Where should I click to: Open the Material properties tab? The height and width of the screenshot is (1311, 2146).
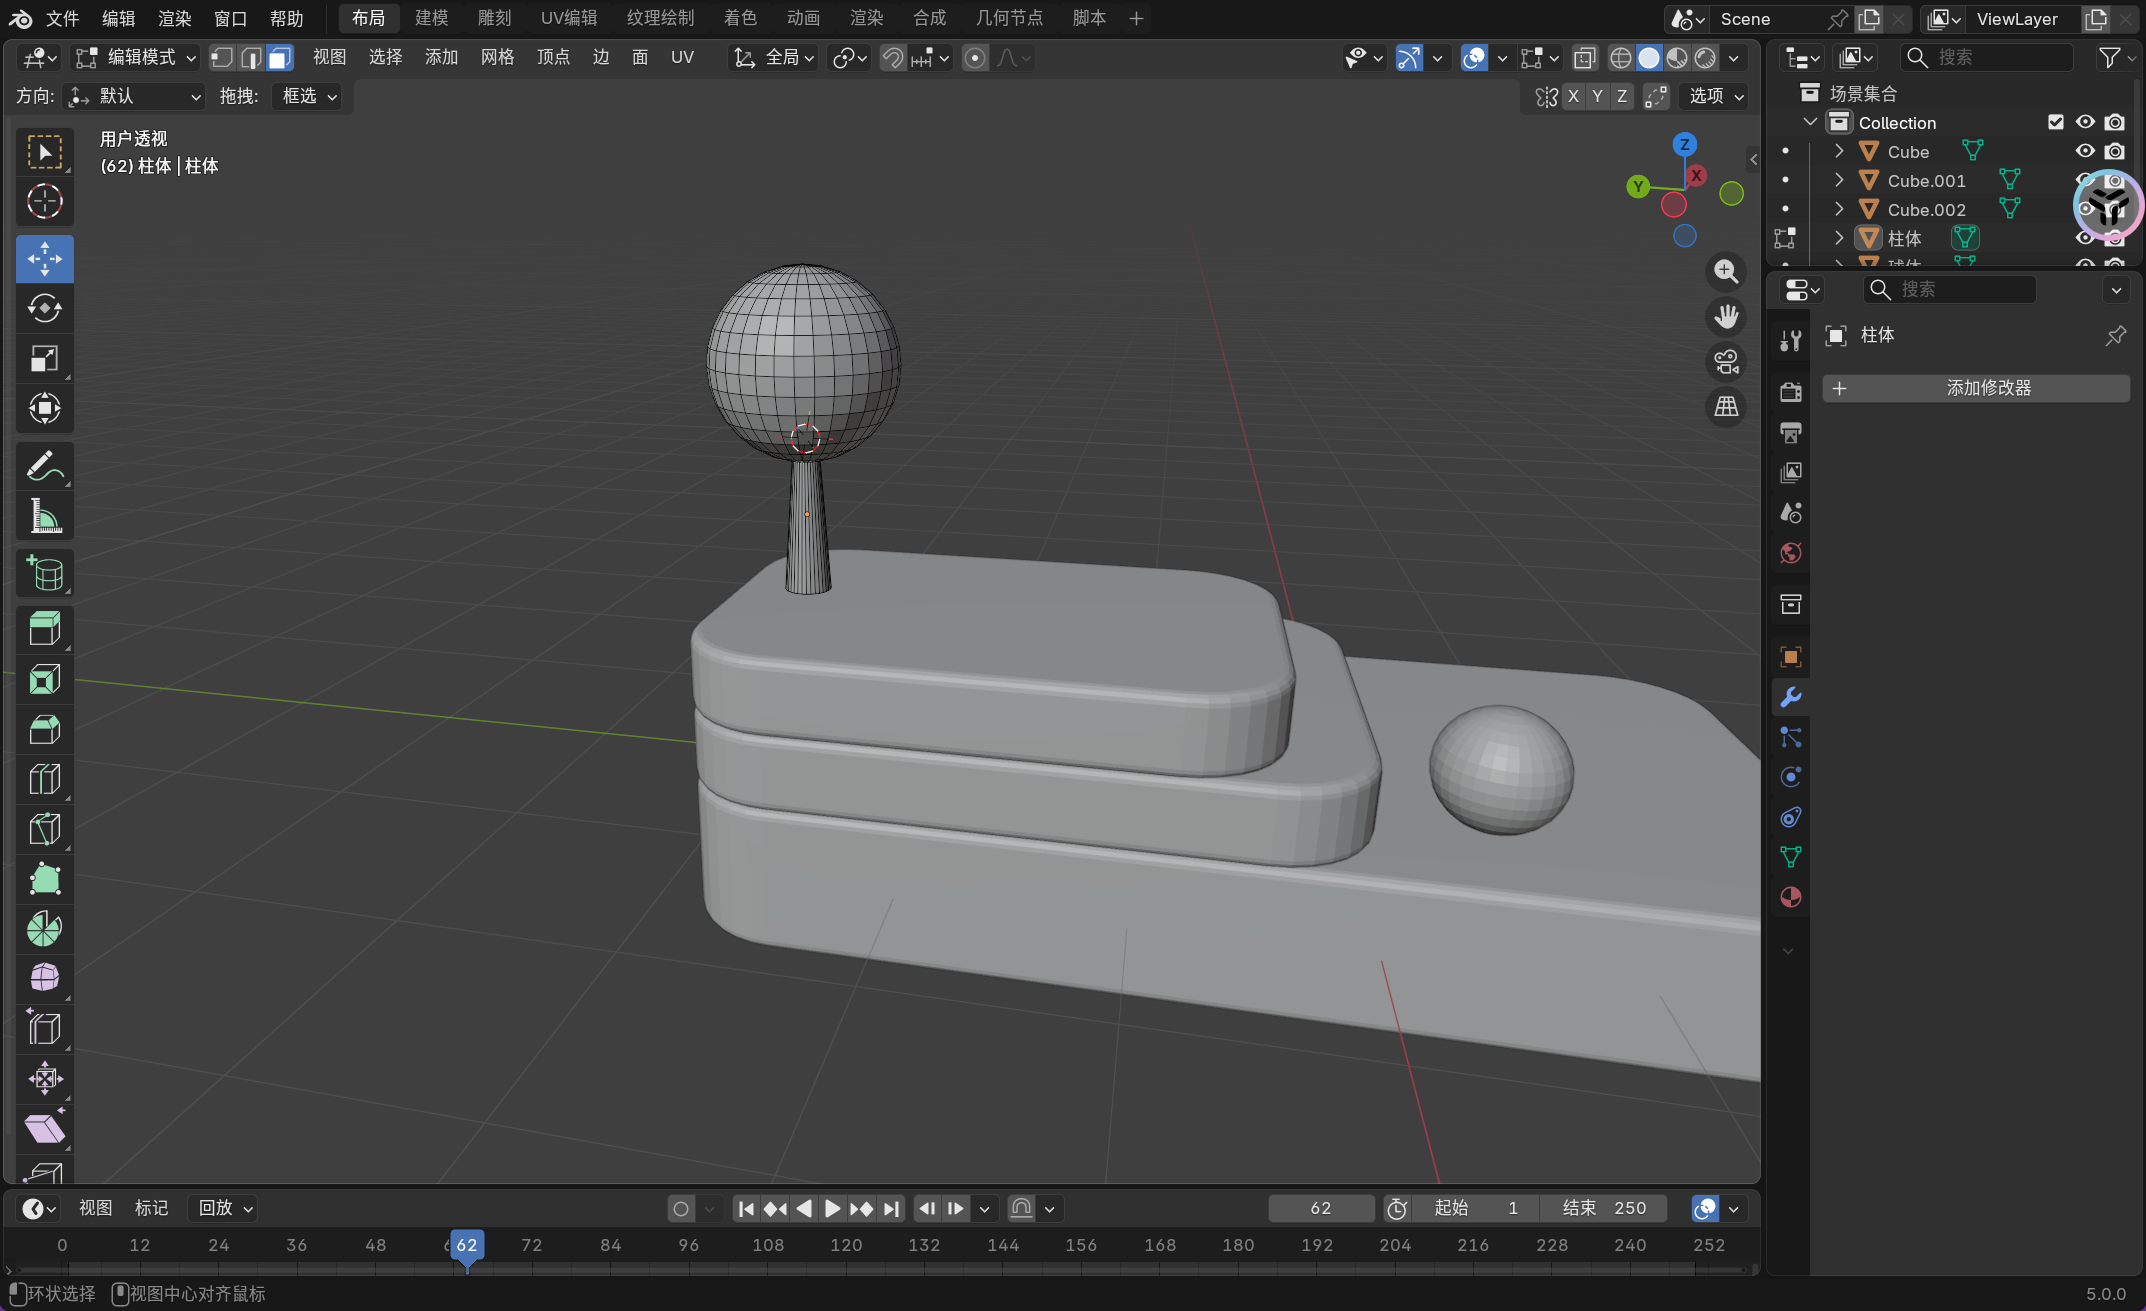[1790, 897]
